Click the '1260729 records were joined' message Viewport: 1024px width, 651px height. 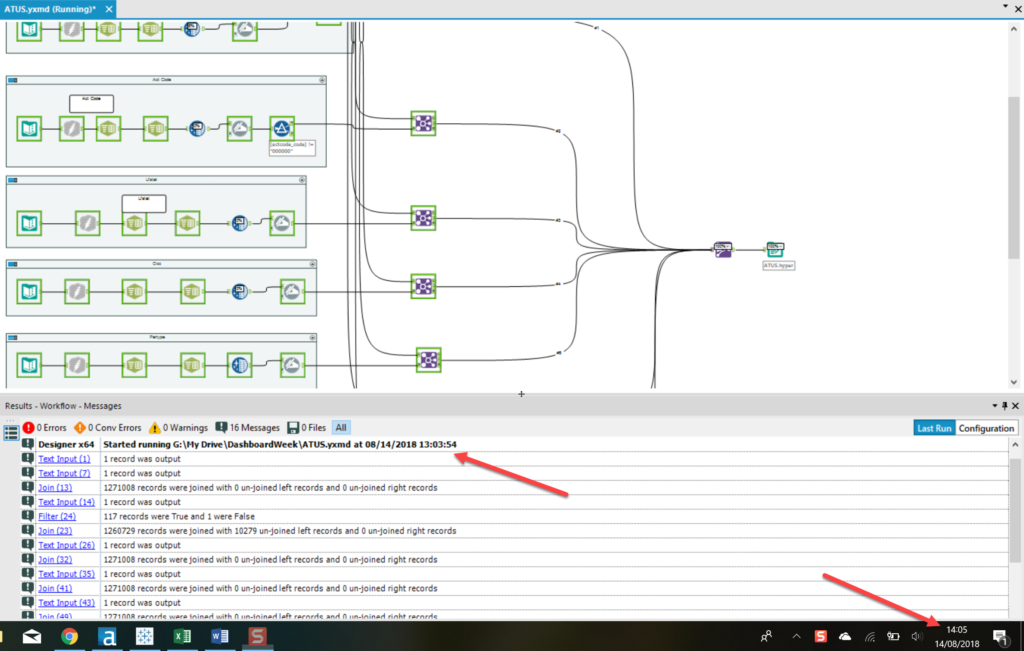pyautogui.click(x=280, y=531)
